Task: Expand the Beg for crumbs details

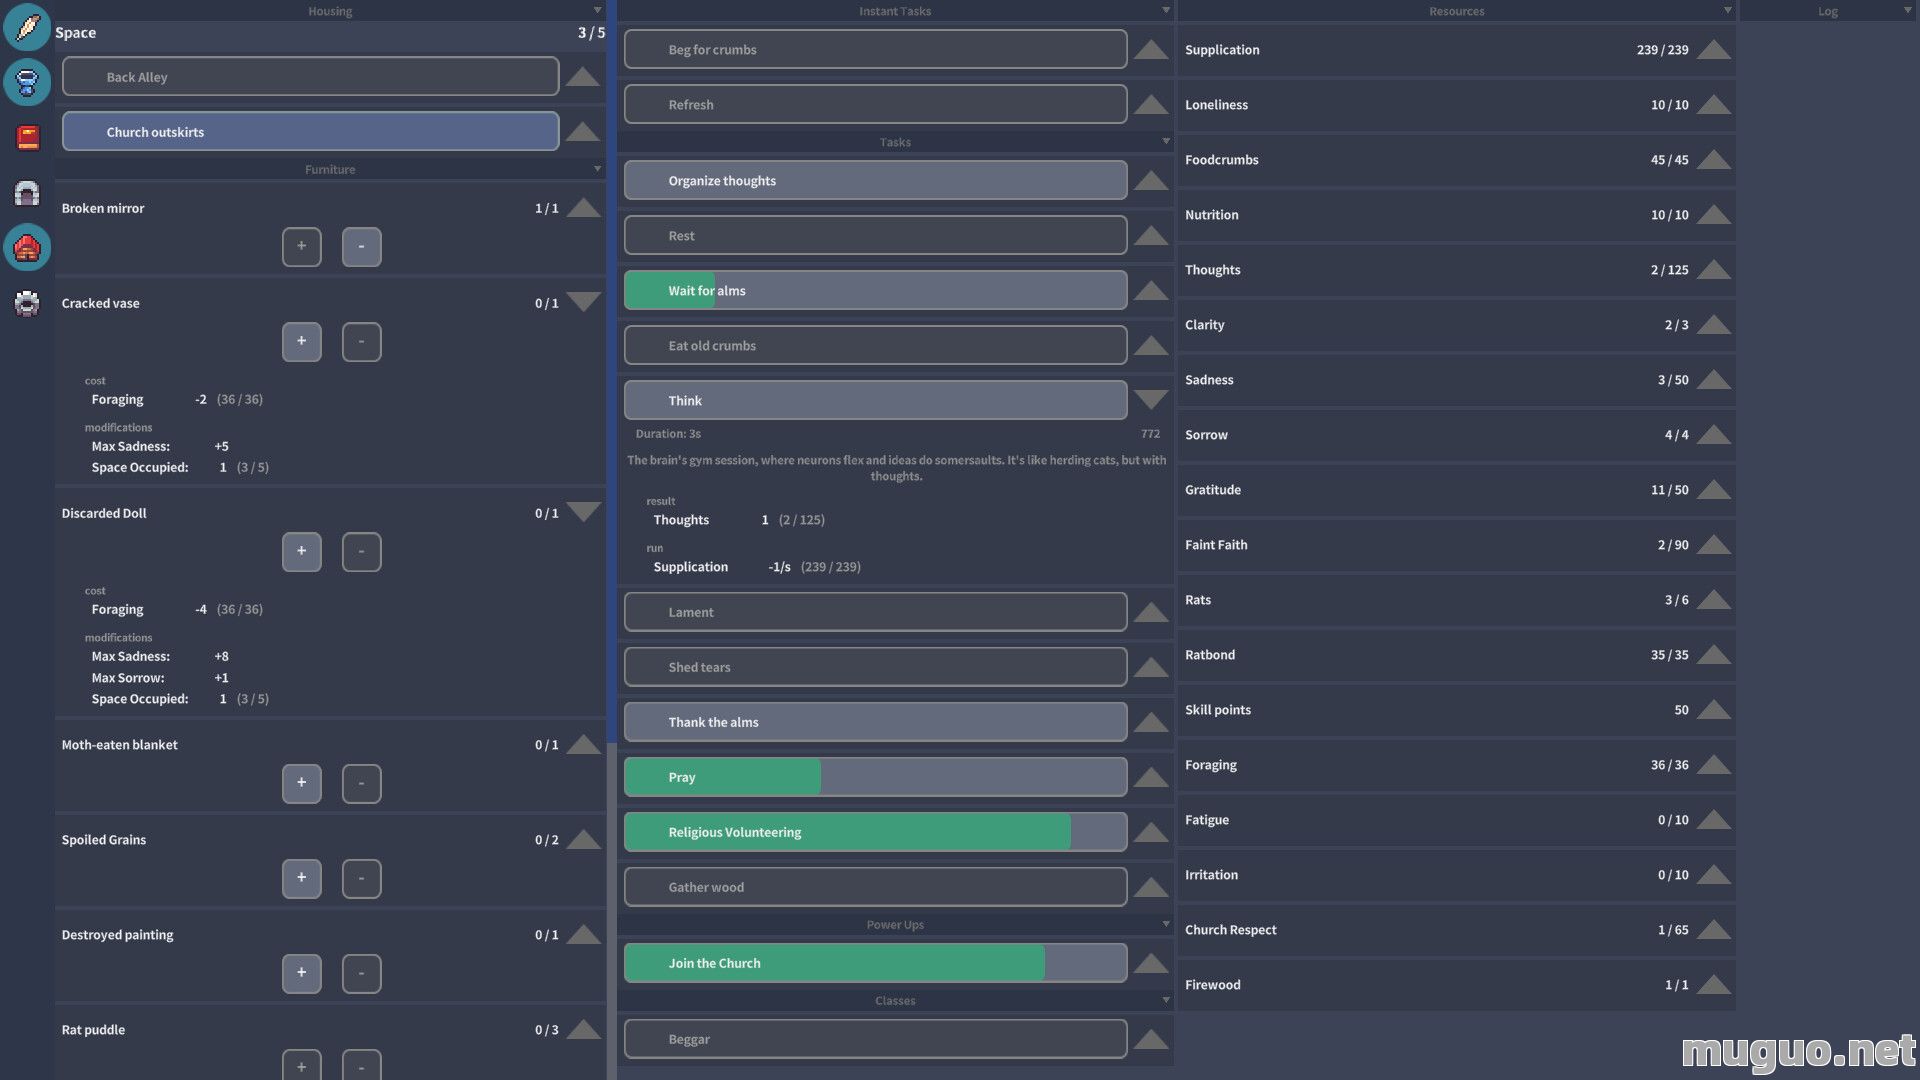Action: tap(1151, 49)
